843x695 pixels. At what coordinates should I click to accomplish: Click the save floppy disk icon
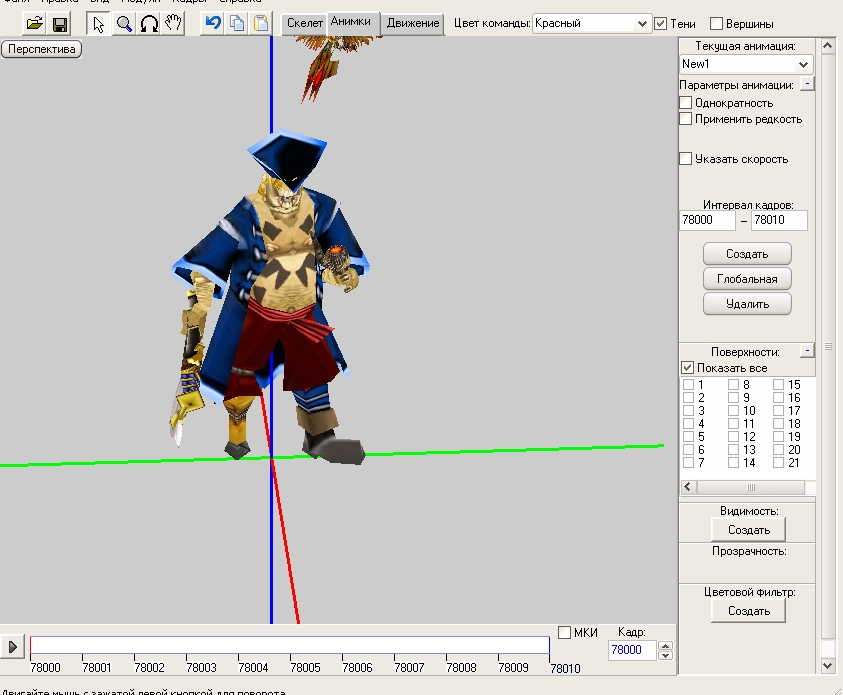pyautogui.click(x=60, y=23)
